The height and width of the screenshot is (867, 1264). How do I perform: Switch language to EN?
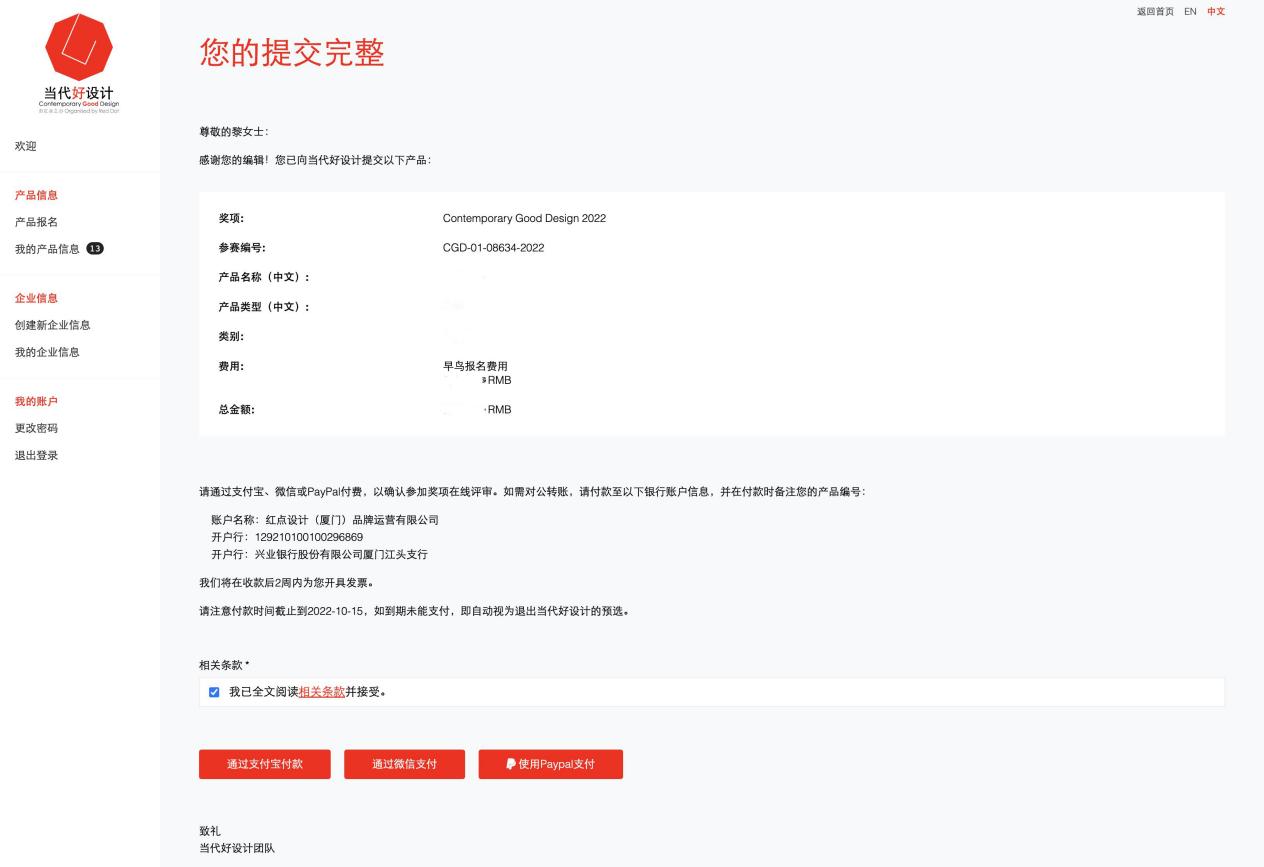point(1190,11)
